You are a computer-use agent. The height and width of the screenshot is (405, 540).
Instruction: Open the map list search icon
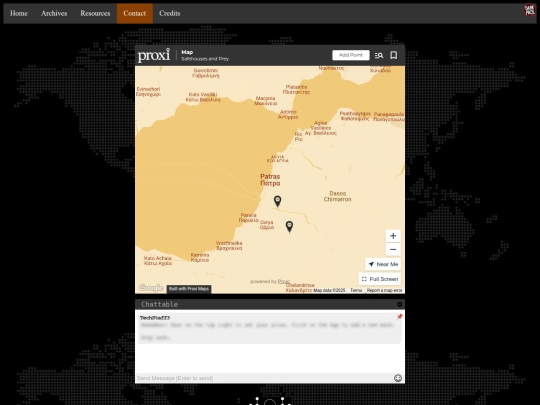coord(379,55)
